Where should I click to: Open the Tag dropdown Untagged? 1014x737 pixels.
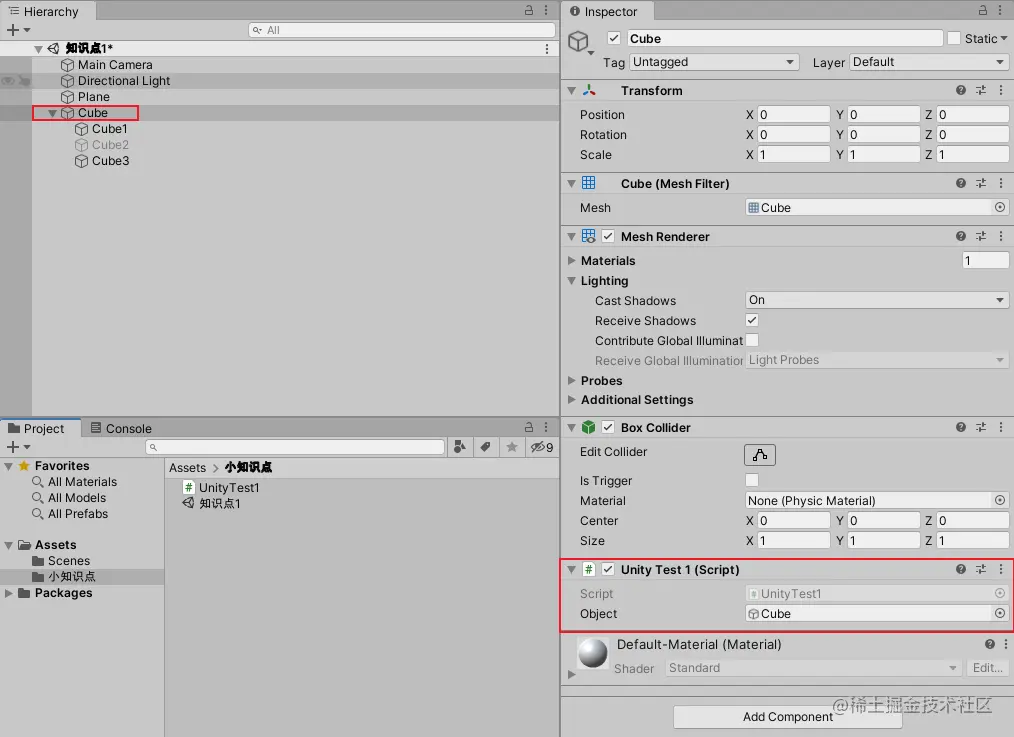coord(714,62)
